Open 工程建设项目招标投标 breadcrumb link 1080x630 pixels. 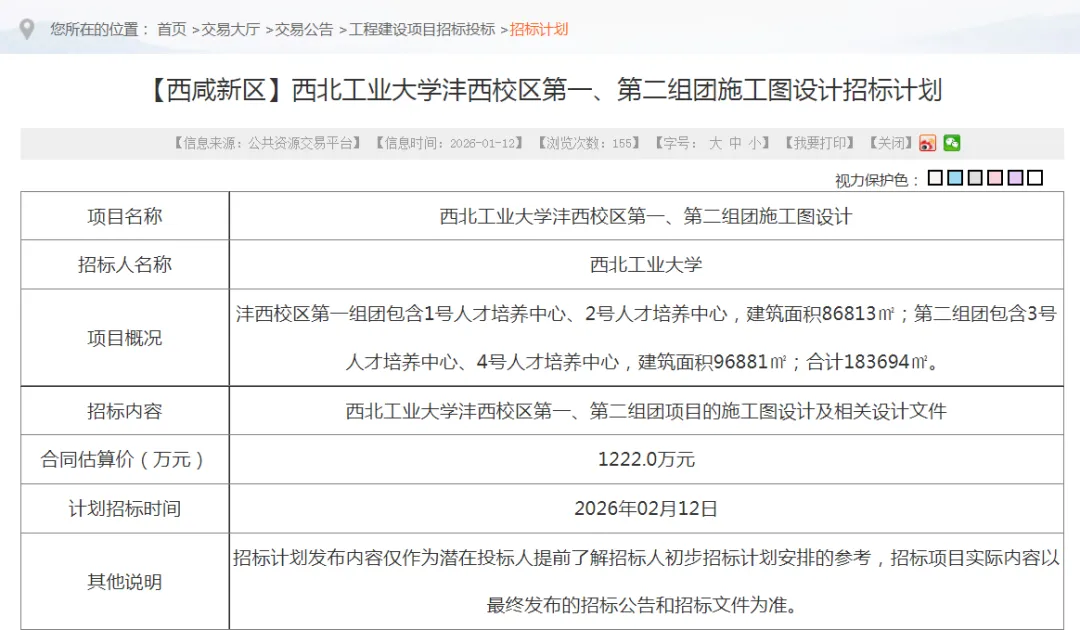pos(422,30)
